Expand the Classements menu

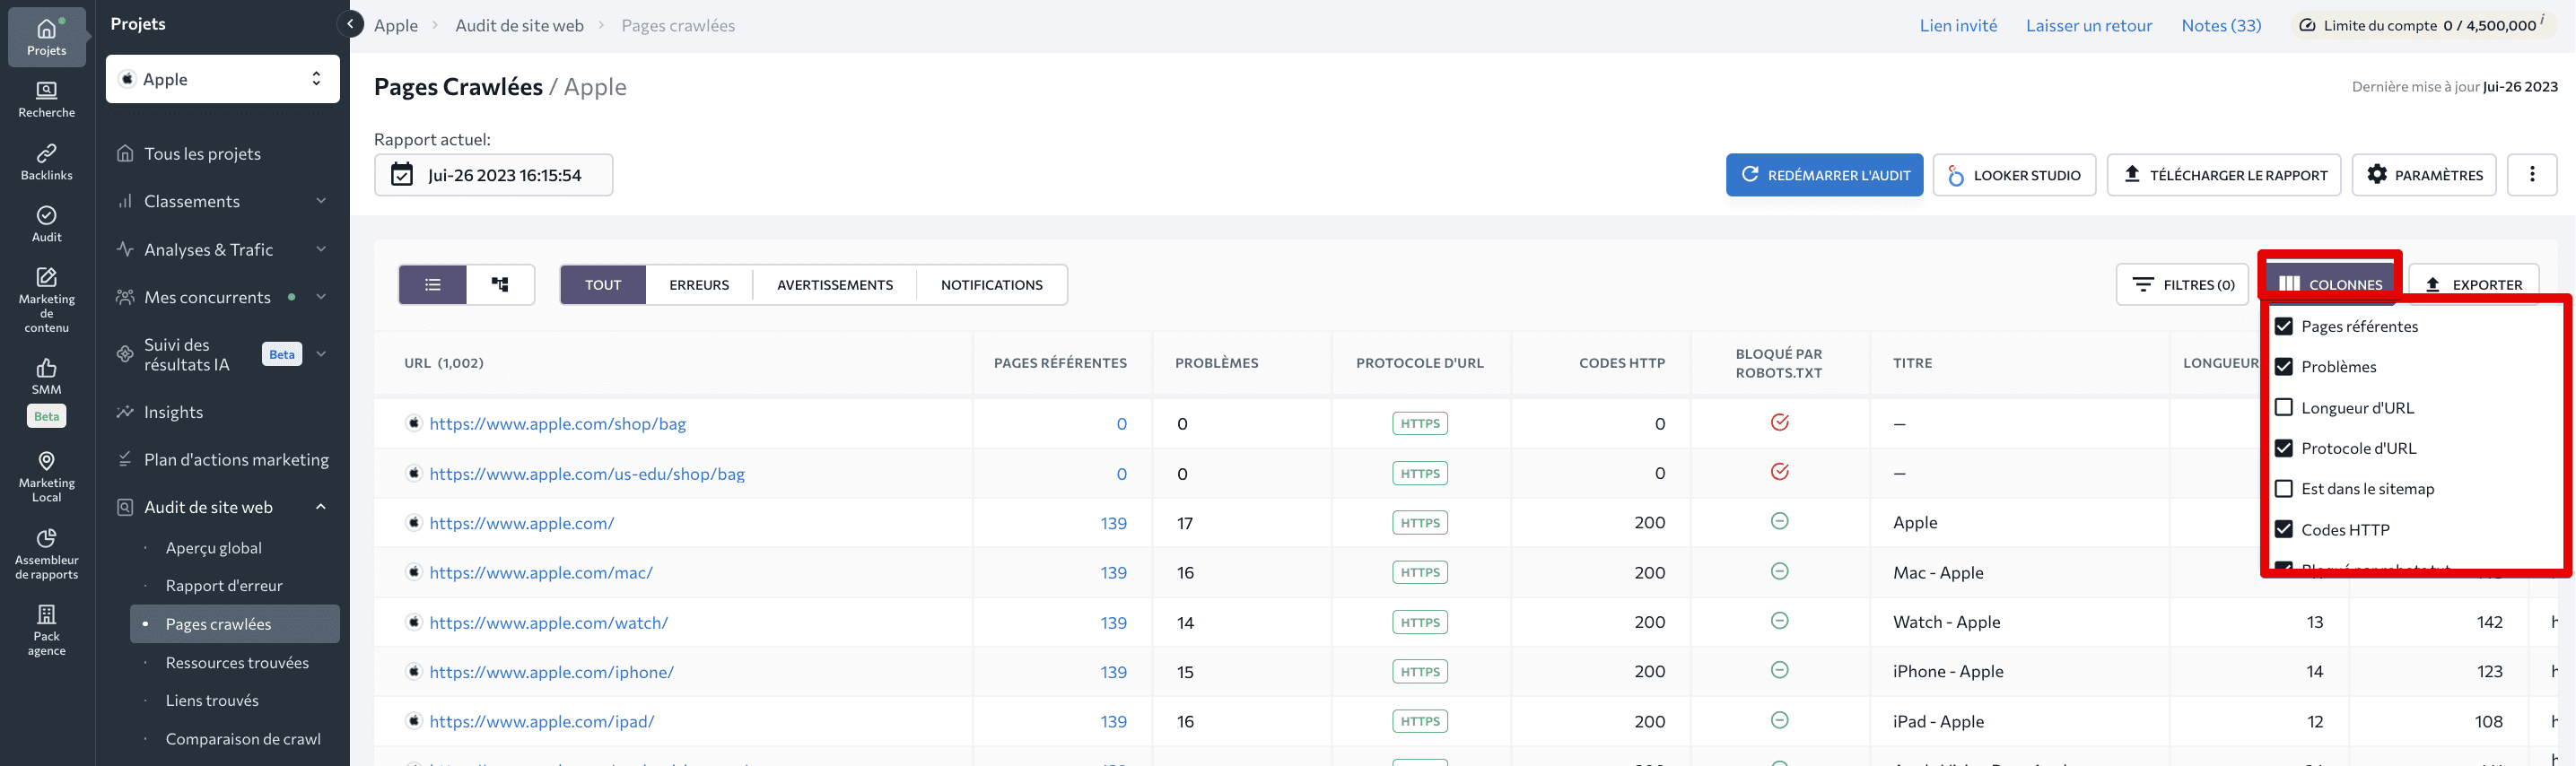click(x=222, y=201)
